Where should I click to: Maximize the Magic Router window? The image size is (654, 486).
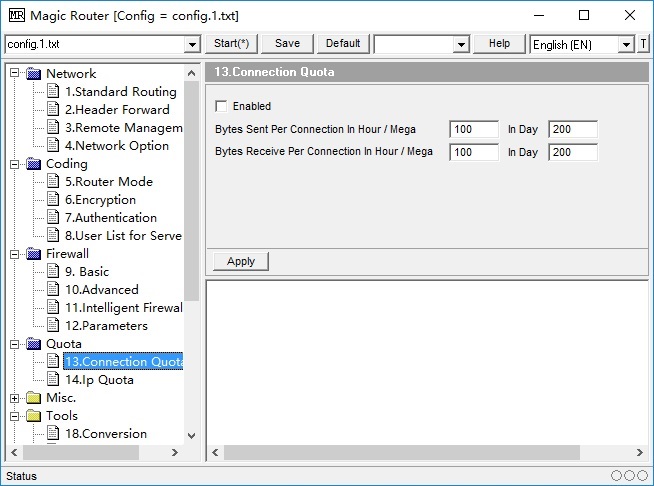coord(584,15)
